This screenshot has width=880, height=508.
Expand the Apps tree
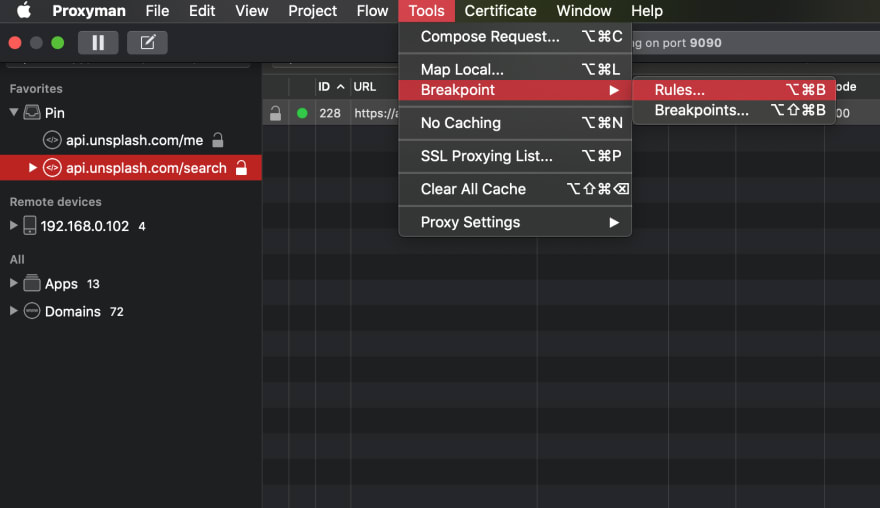coord(13,283)
